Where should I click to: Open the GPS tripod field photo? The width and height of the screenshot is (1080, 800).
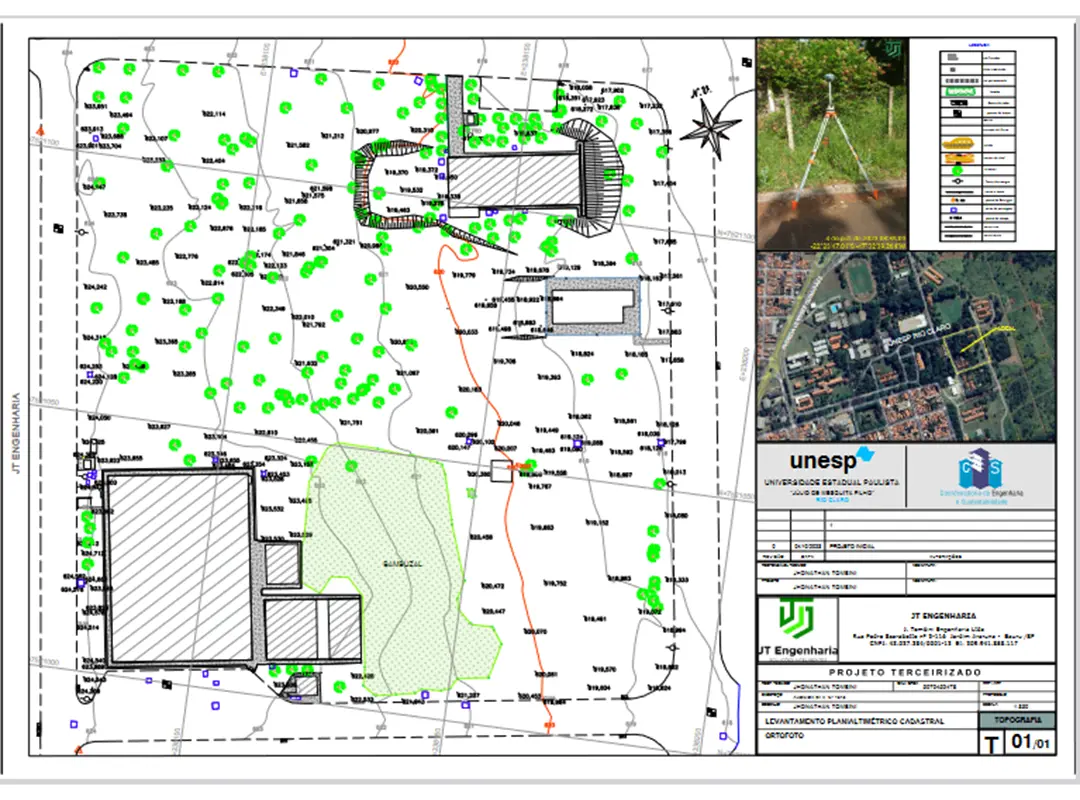831,143
